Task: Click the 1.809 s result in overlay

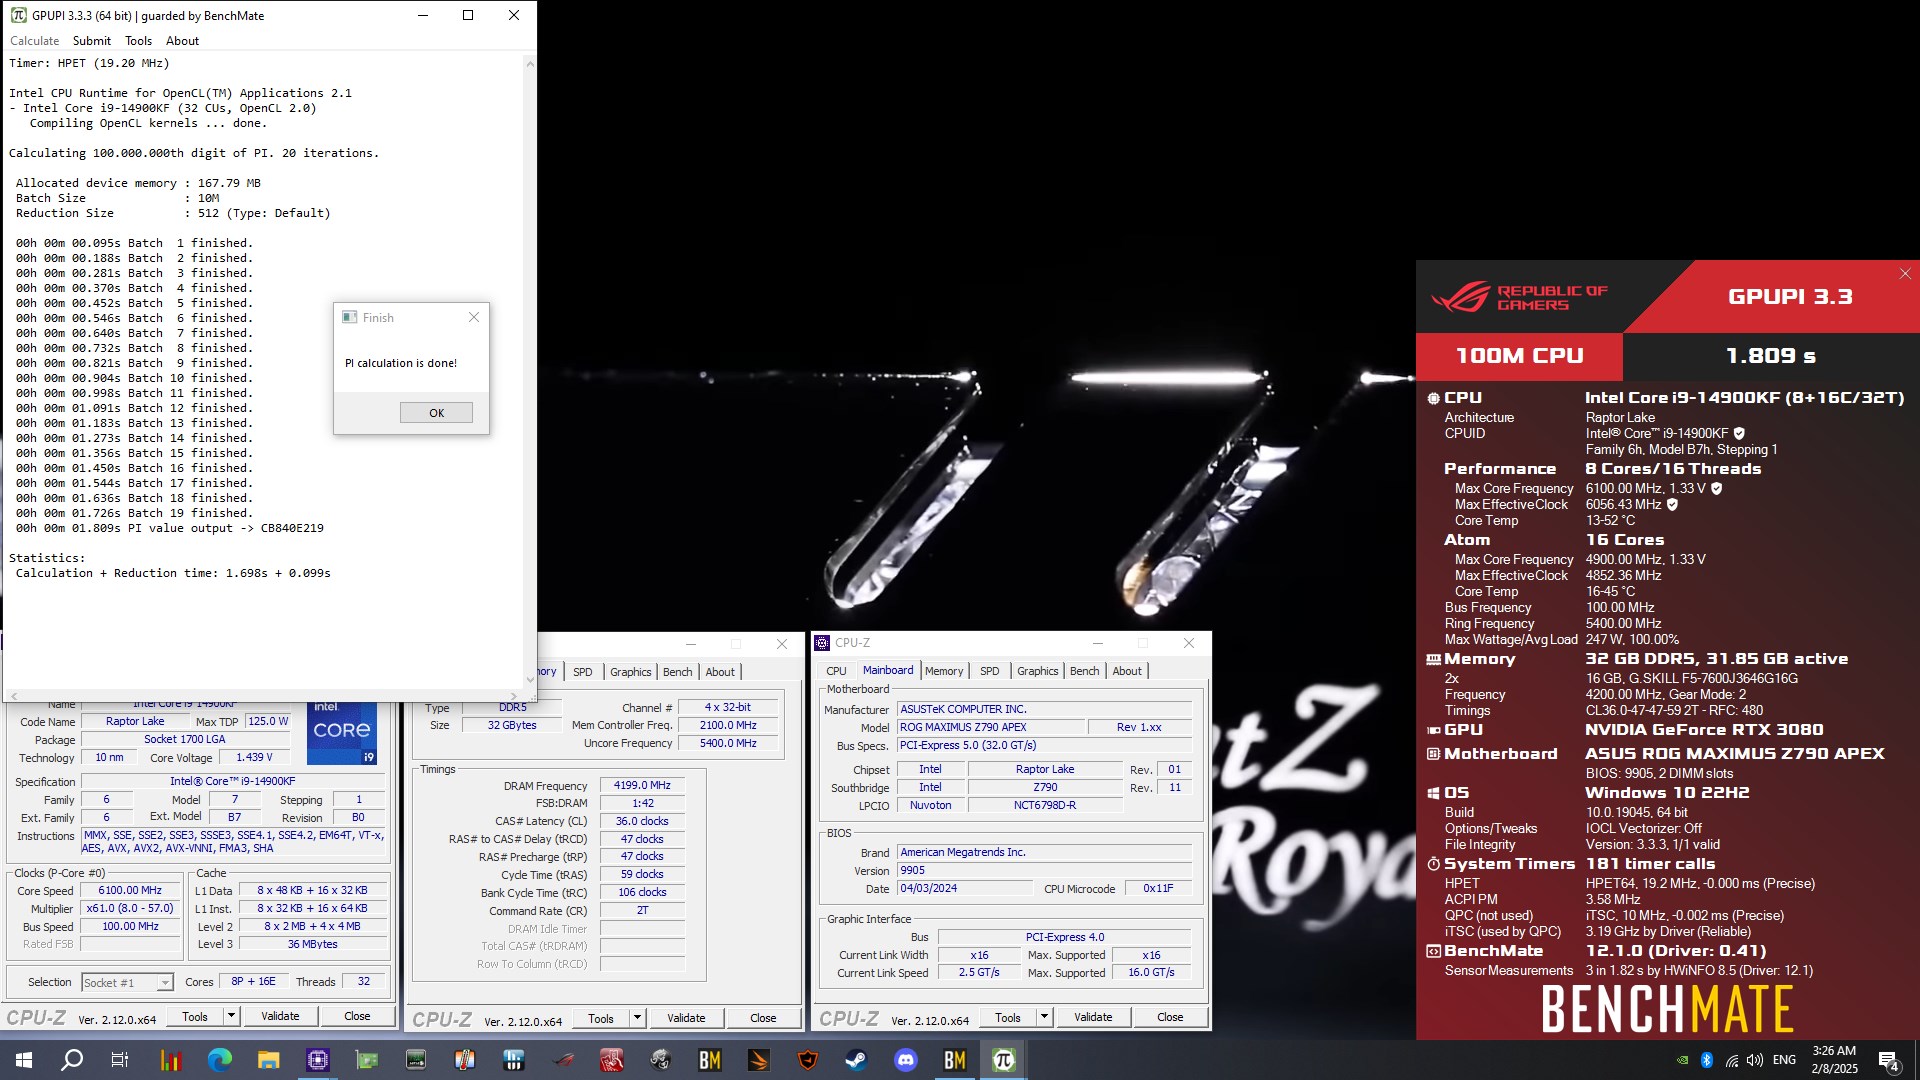Action: (x=1771, y=356)
